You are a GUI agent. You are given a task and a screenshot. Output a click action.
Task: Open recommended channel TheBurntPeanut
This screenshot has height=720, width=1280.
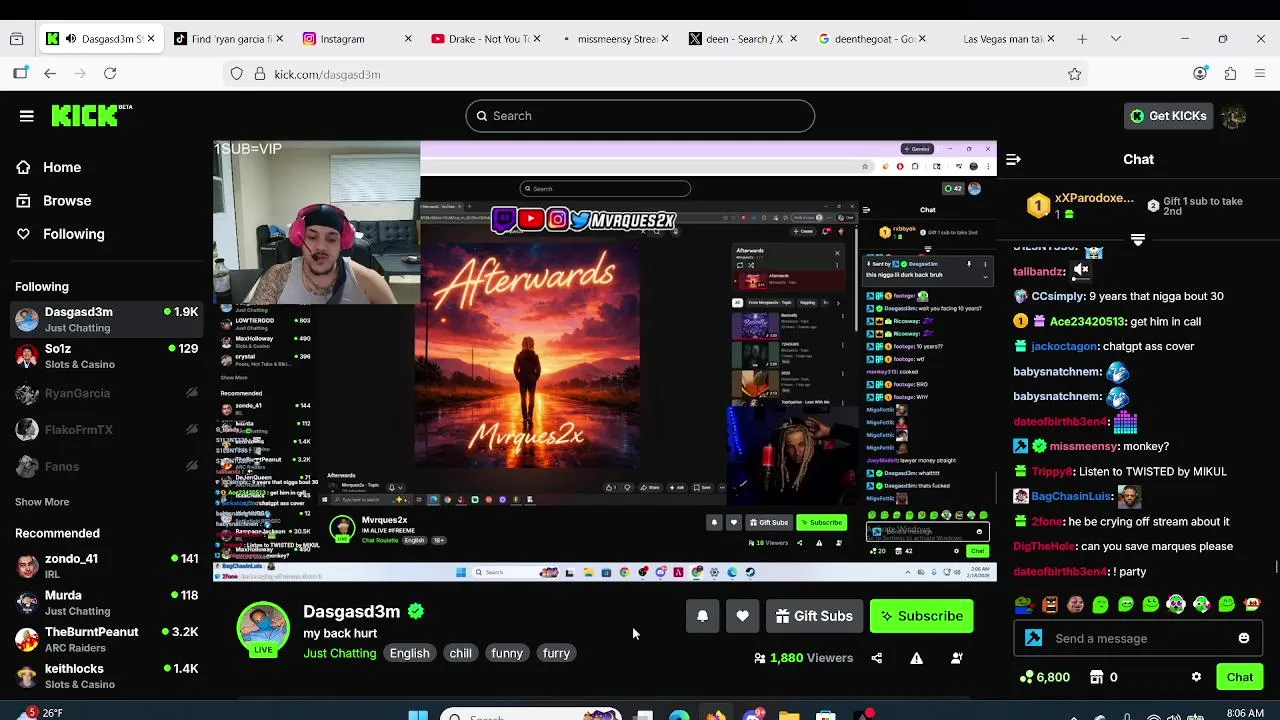pos(107,639)
